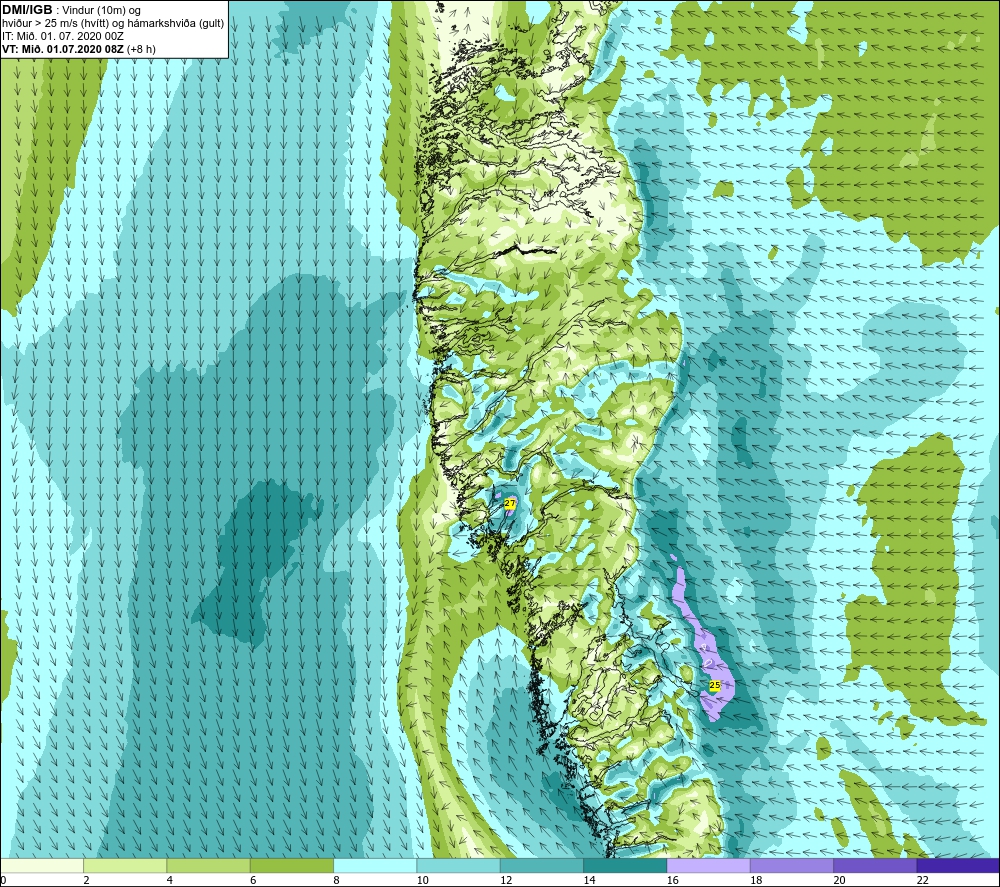Click the 16–18 m/s lilac legend swatch

[x=708, y=865]
